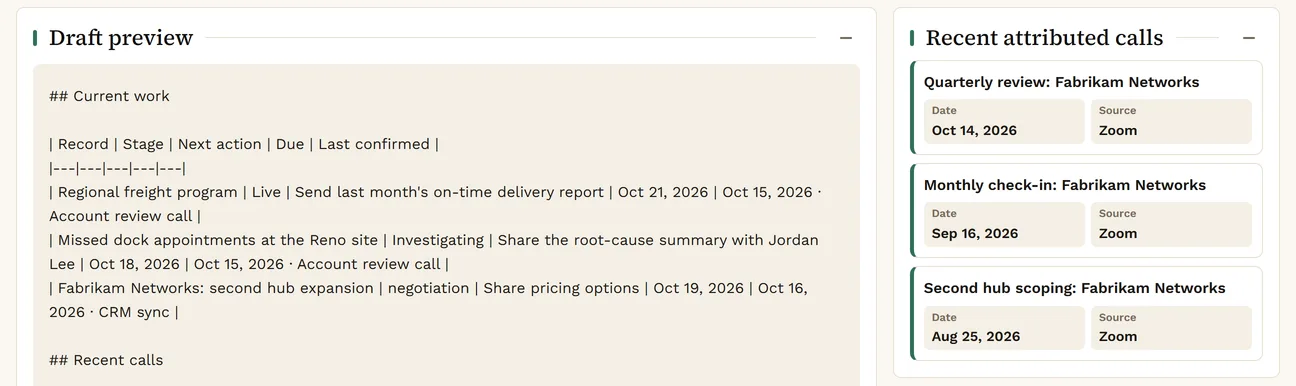Click the Draft preview heading
Viewport: 1296px width, 386px height.
(x=121, y=38)
